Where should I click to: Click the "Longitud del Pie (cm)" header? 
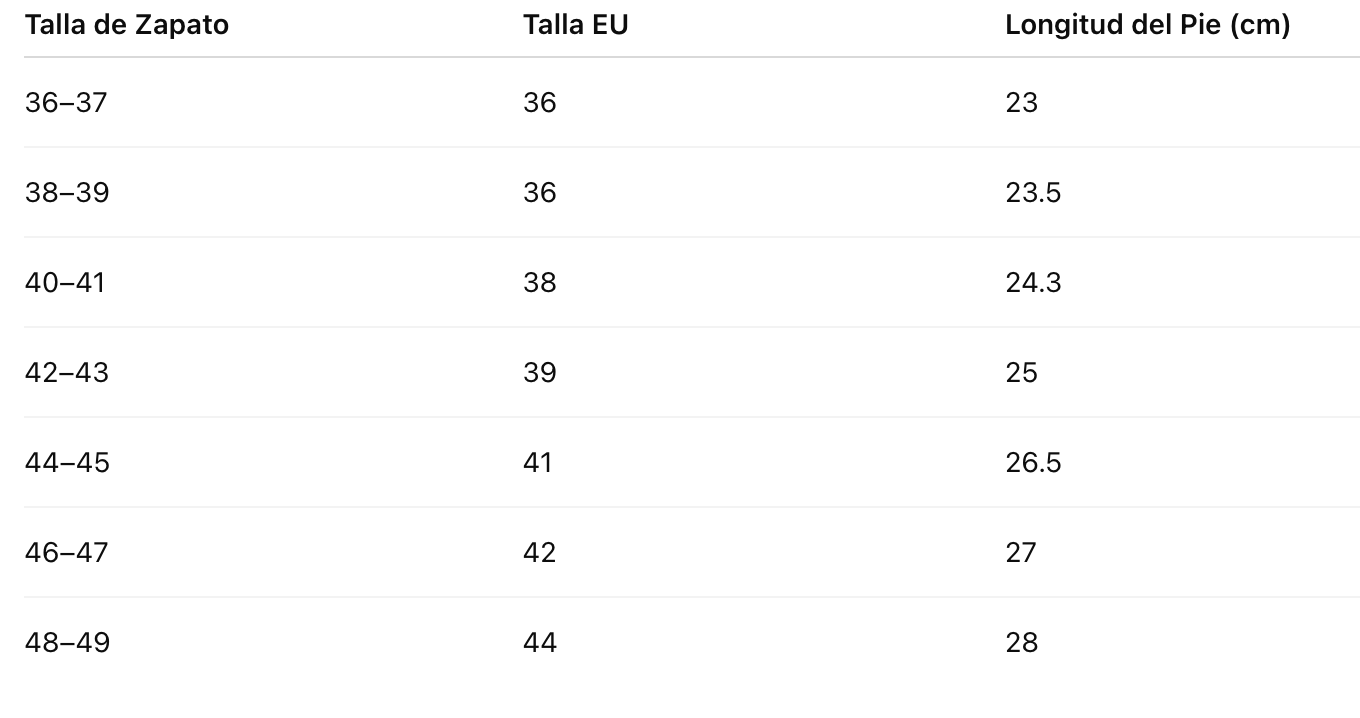(1147, 25)
